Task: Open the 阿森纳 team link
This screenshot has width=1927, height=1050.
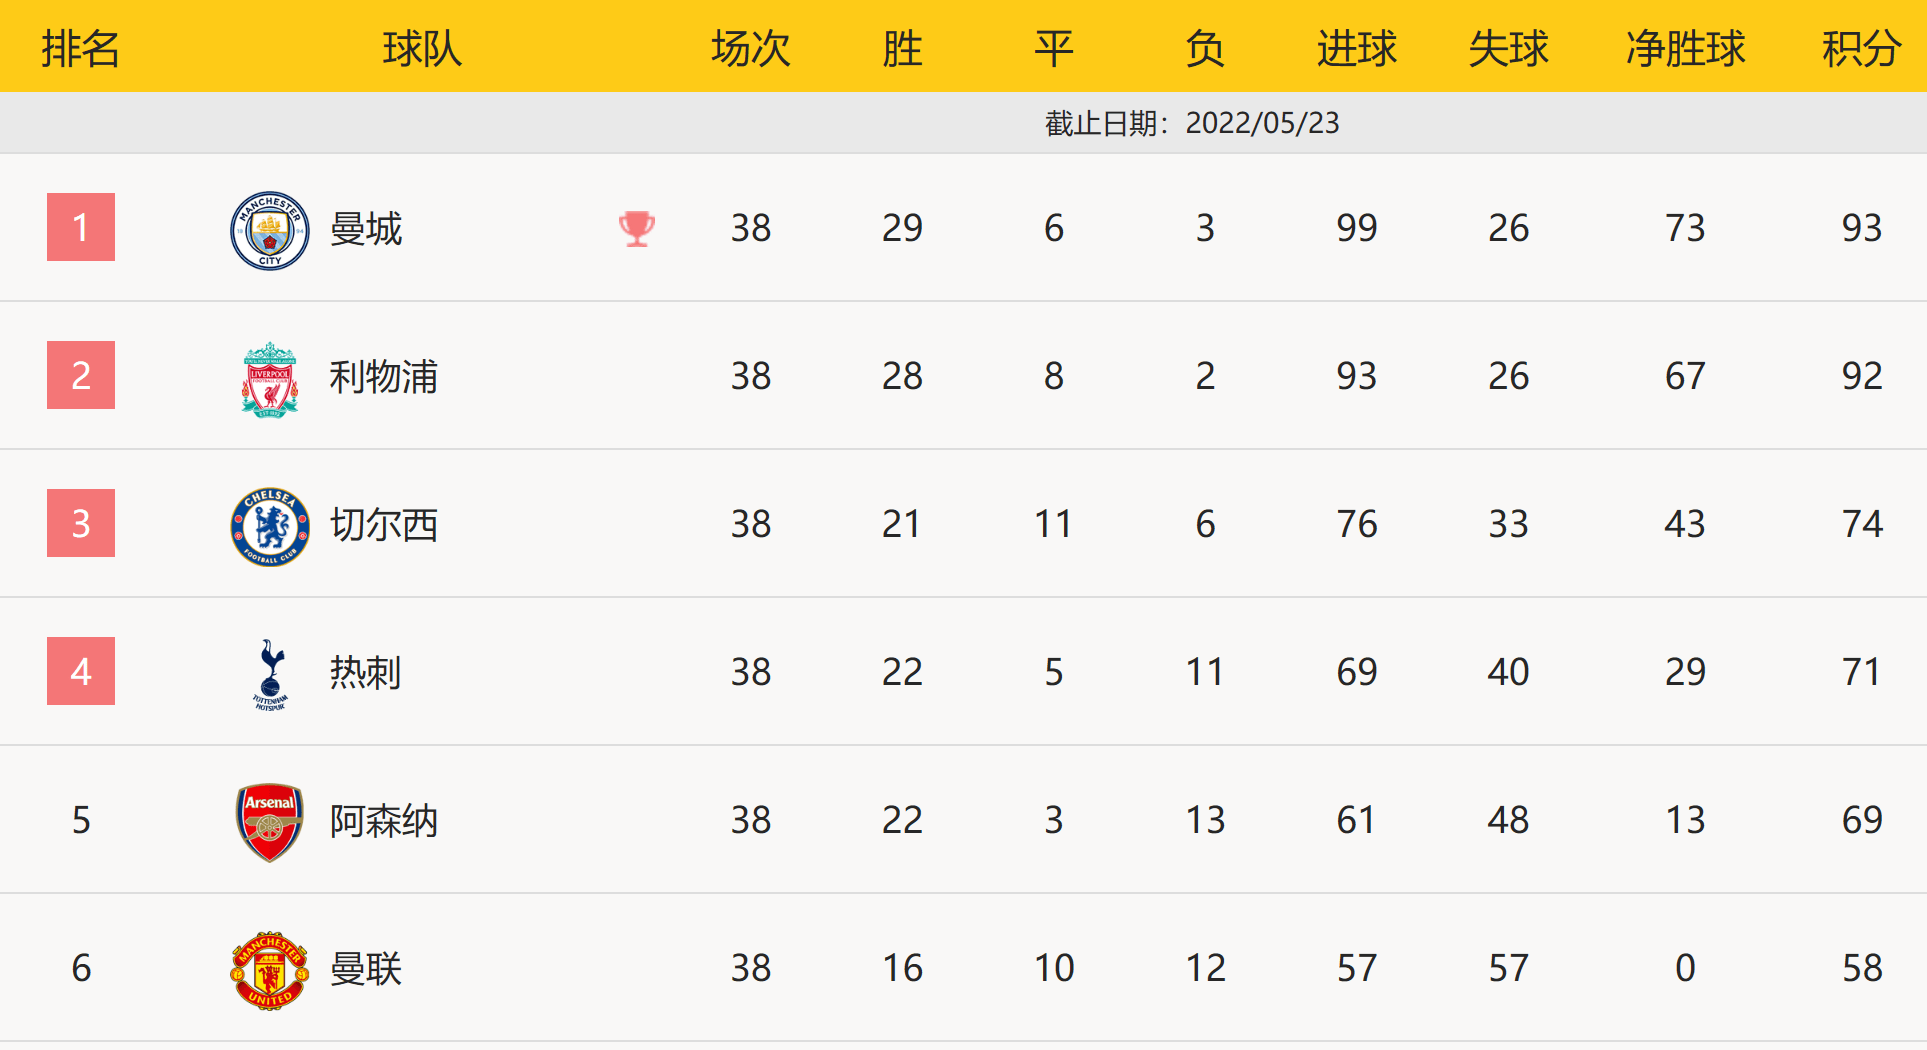Action: pyautogui.click(x=384, y=821)
